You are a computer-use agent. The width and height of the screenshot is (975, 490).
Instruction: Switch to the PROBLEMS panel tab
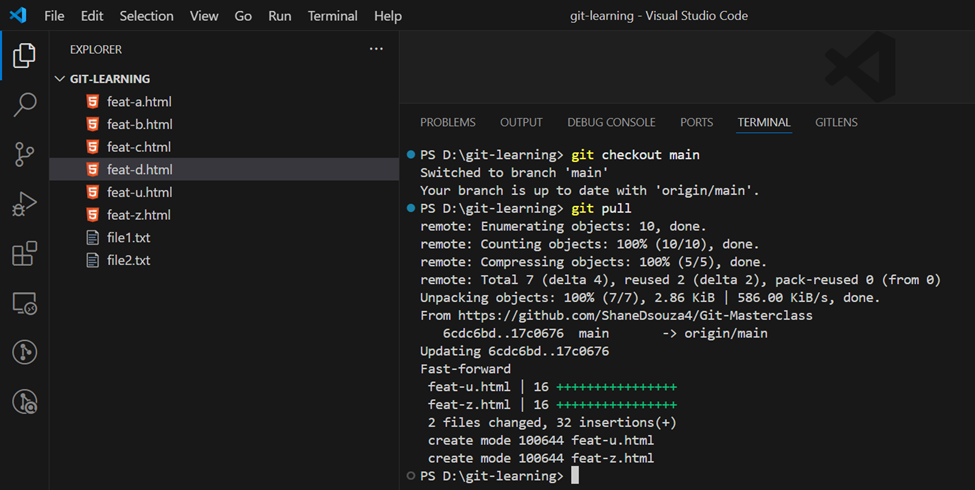coord(448,122)
